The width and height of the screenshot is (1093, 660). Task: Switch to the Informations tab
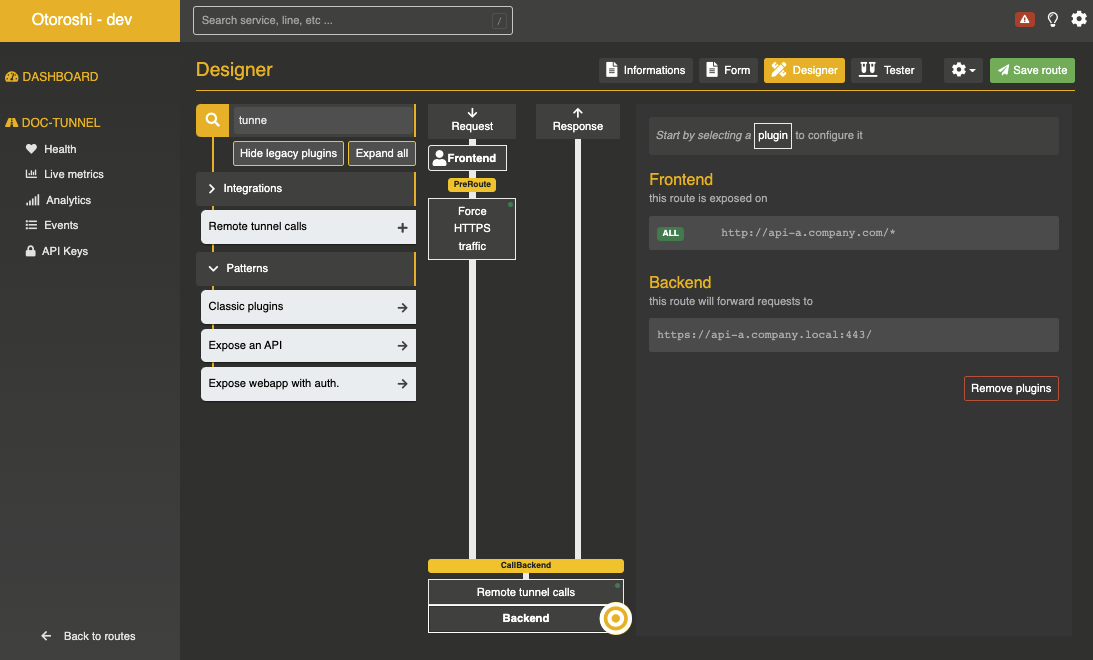click(645, 70)
